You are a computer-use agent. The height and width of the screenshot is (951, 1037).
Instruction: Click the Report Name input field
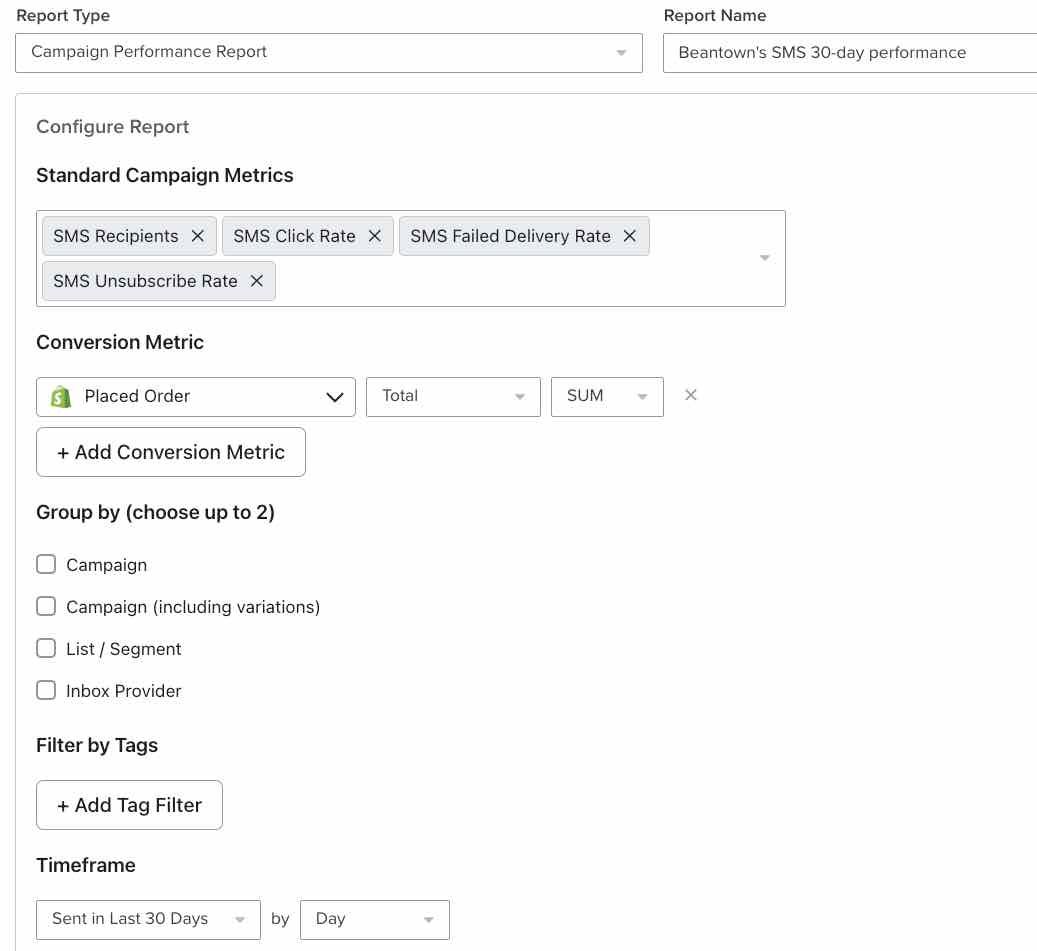tap(850, 52)
